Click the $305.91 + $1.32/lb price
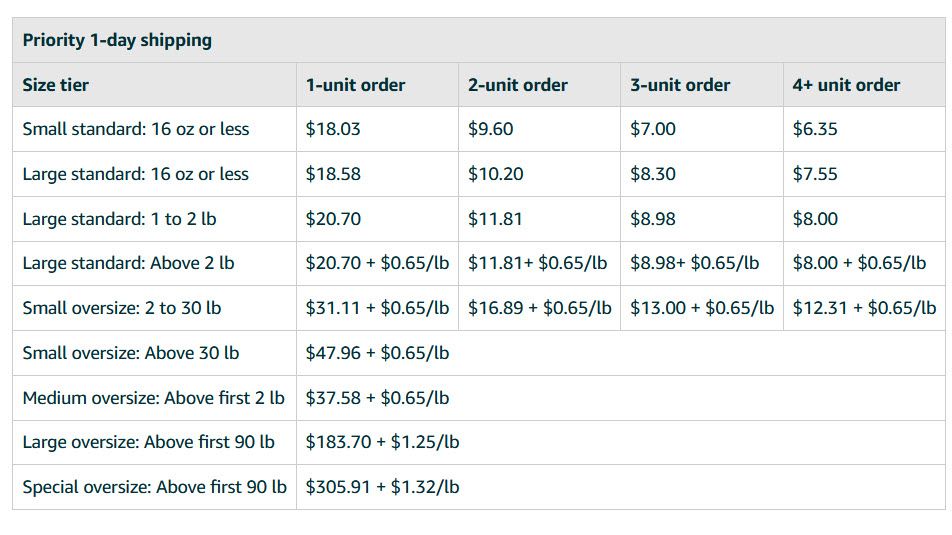The height and width of the screenshot is (535, 952). click(x=382, y=487)
